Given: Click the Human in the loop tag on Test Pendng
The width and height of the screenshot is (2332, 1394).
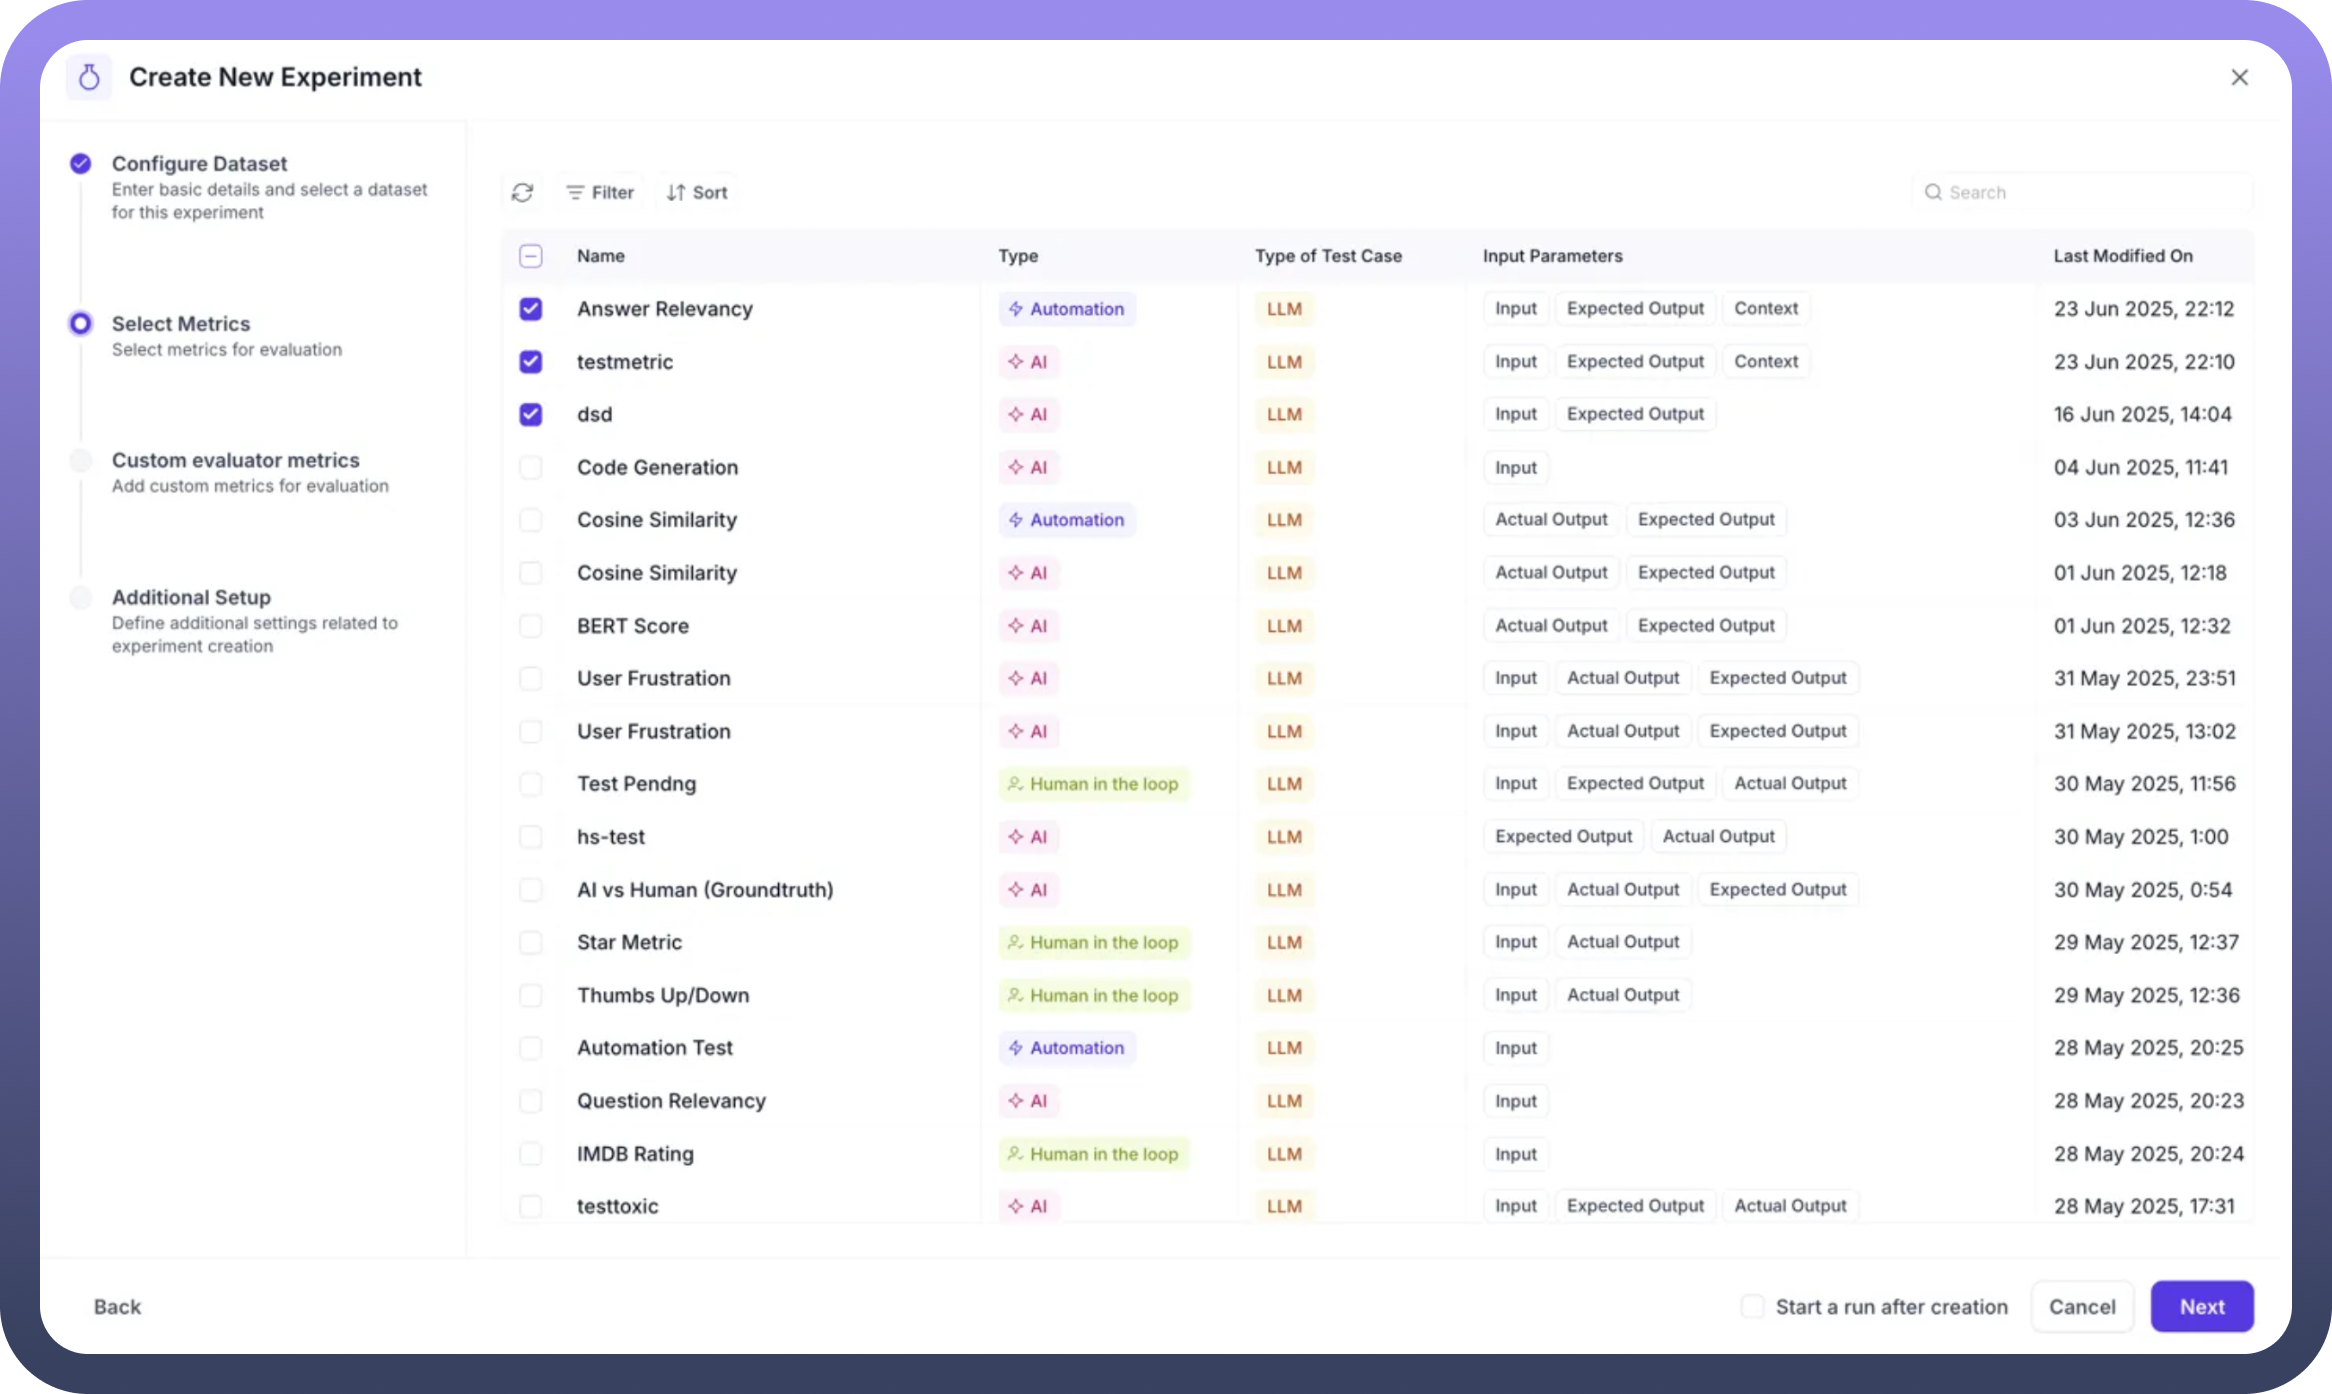Looking at the screenshot, I should (x=1093, y=784).
